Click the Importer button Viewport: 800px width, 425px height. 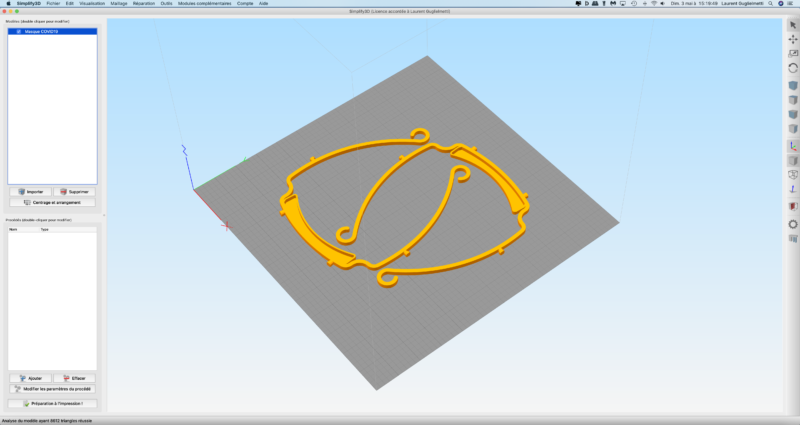29,190
